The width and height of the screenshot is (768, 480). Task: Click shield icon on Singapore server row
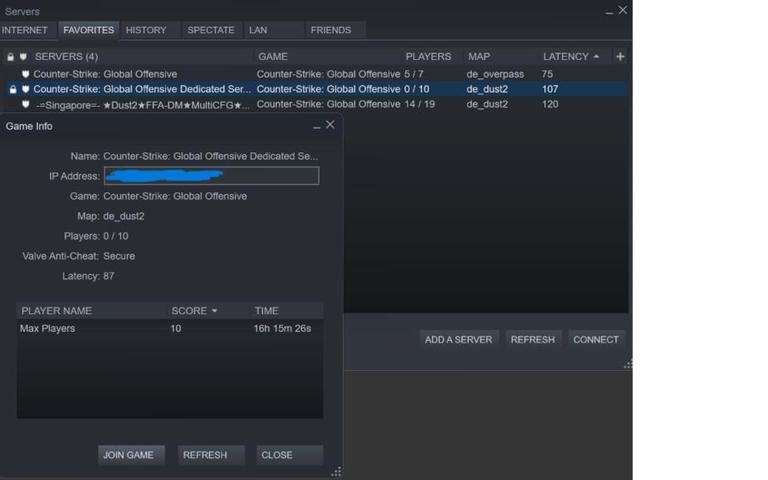[25, 104]
